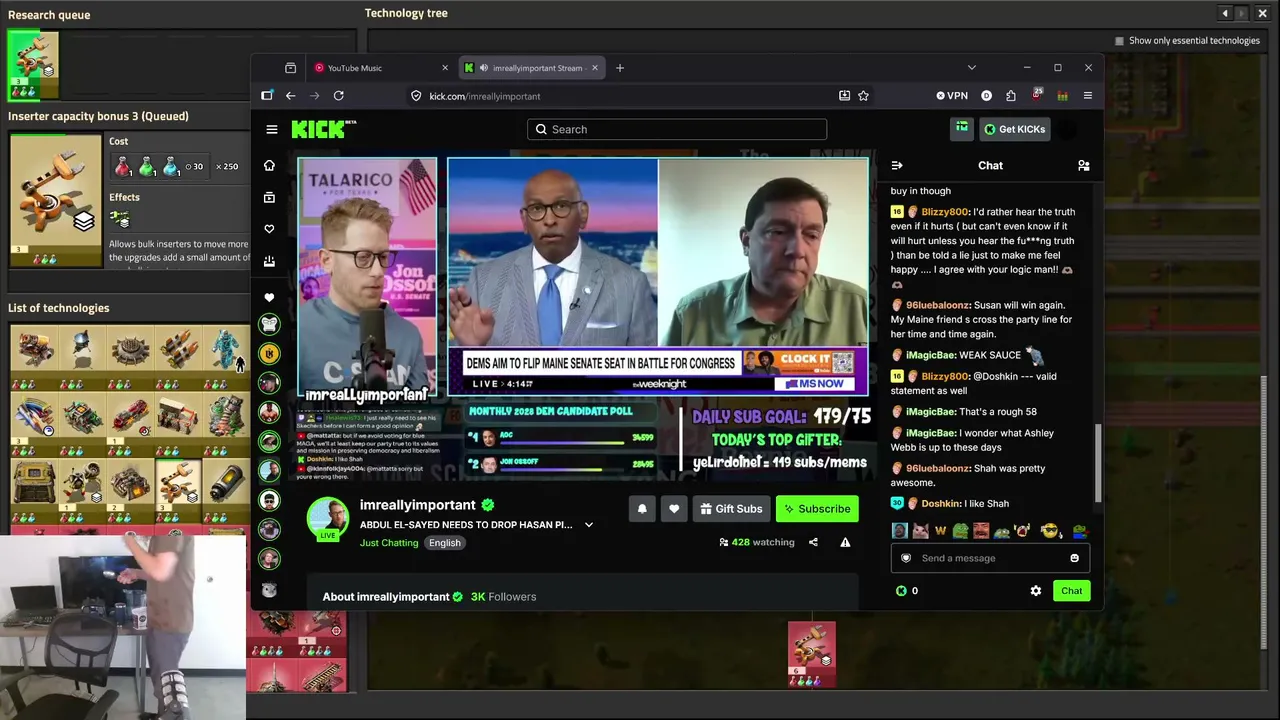Open a new browser tab
1280x720 pixels.
pos(620,68)
